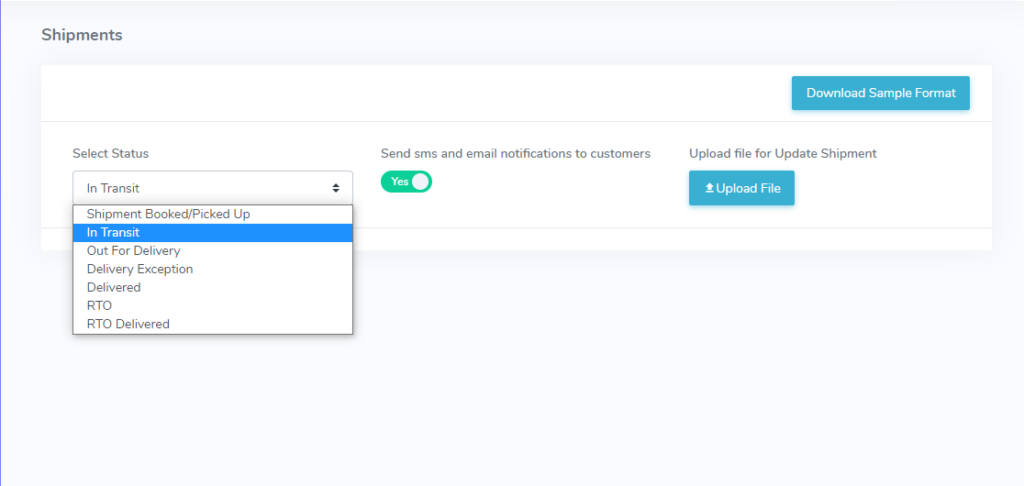The image size is (1024, 486).
Task: Click the Send sms and email notifications label
Action: [516, 154]
